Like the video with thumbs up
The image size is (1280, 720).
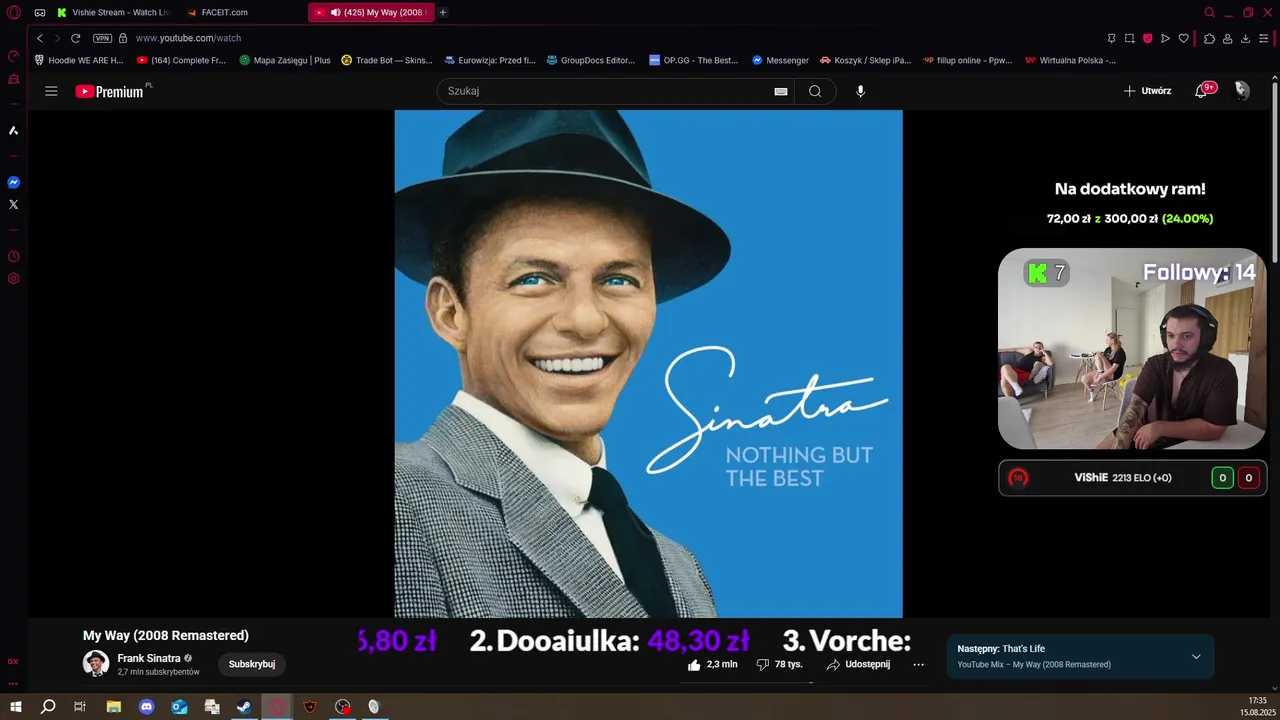coord(713,664)
